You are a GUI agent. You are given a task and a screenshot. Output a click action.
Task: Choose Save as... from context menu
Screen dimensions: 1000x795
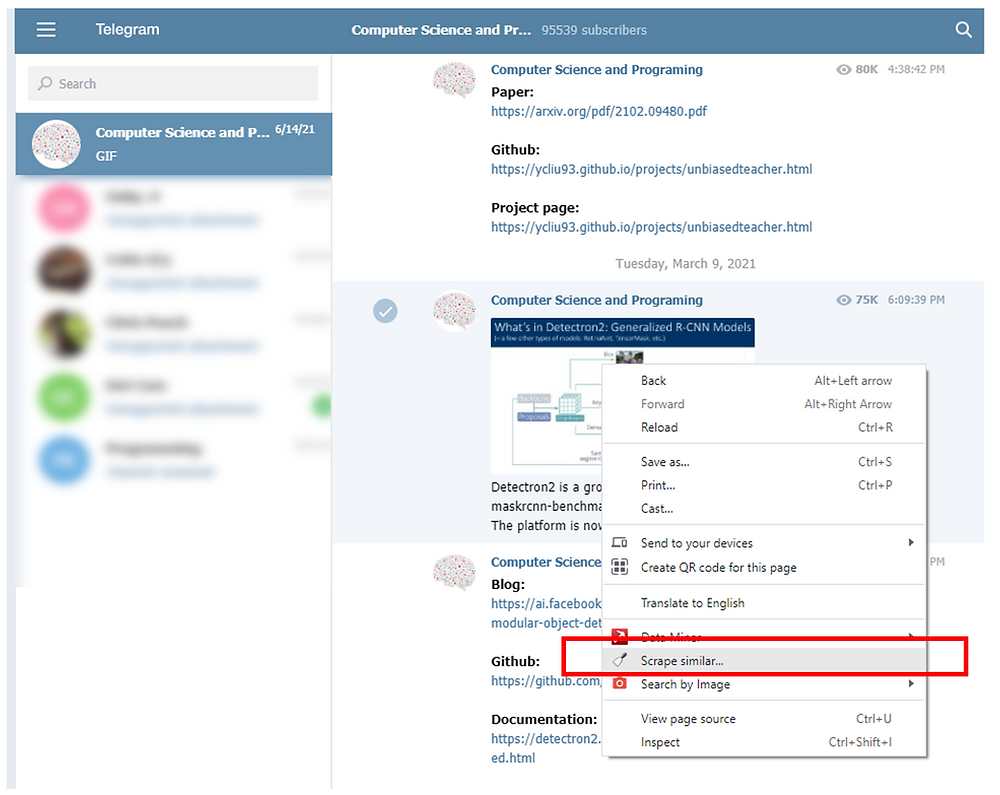point(764,462)
